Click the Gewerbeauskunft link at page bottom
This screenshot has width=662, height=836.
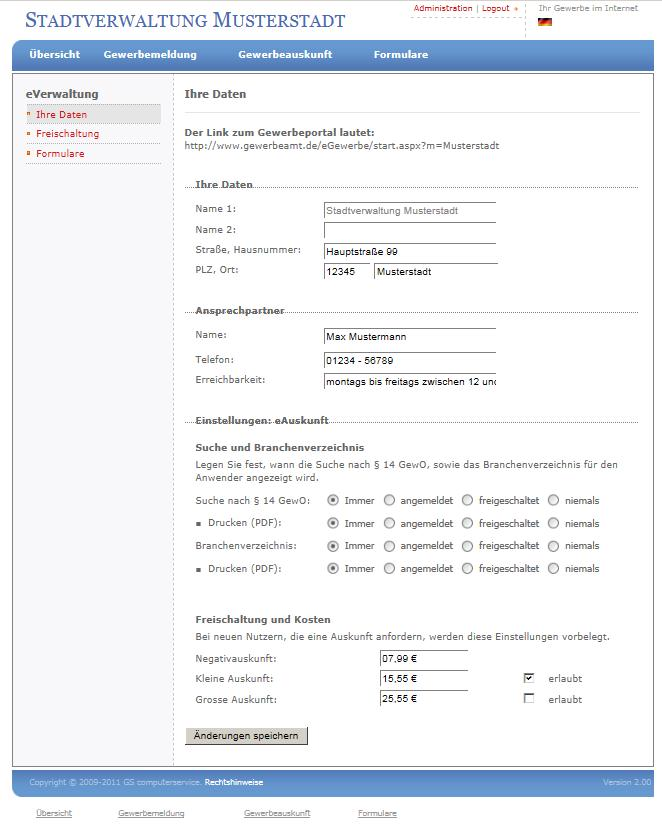tap(277, 814)
